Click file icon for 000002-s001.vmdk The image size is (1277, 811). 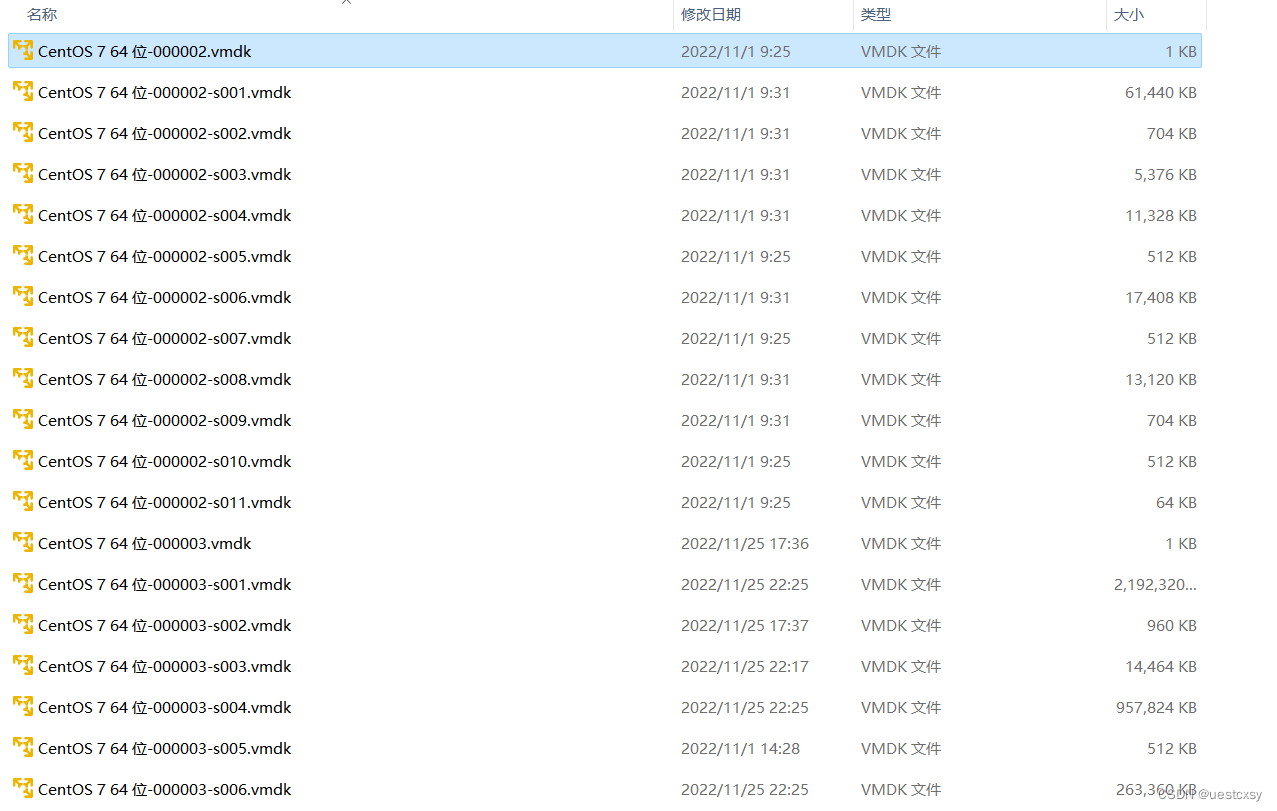[23, 91]
